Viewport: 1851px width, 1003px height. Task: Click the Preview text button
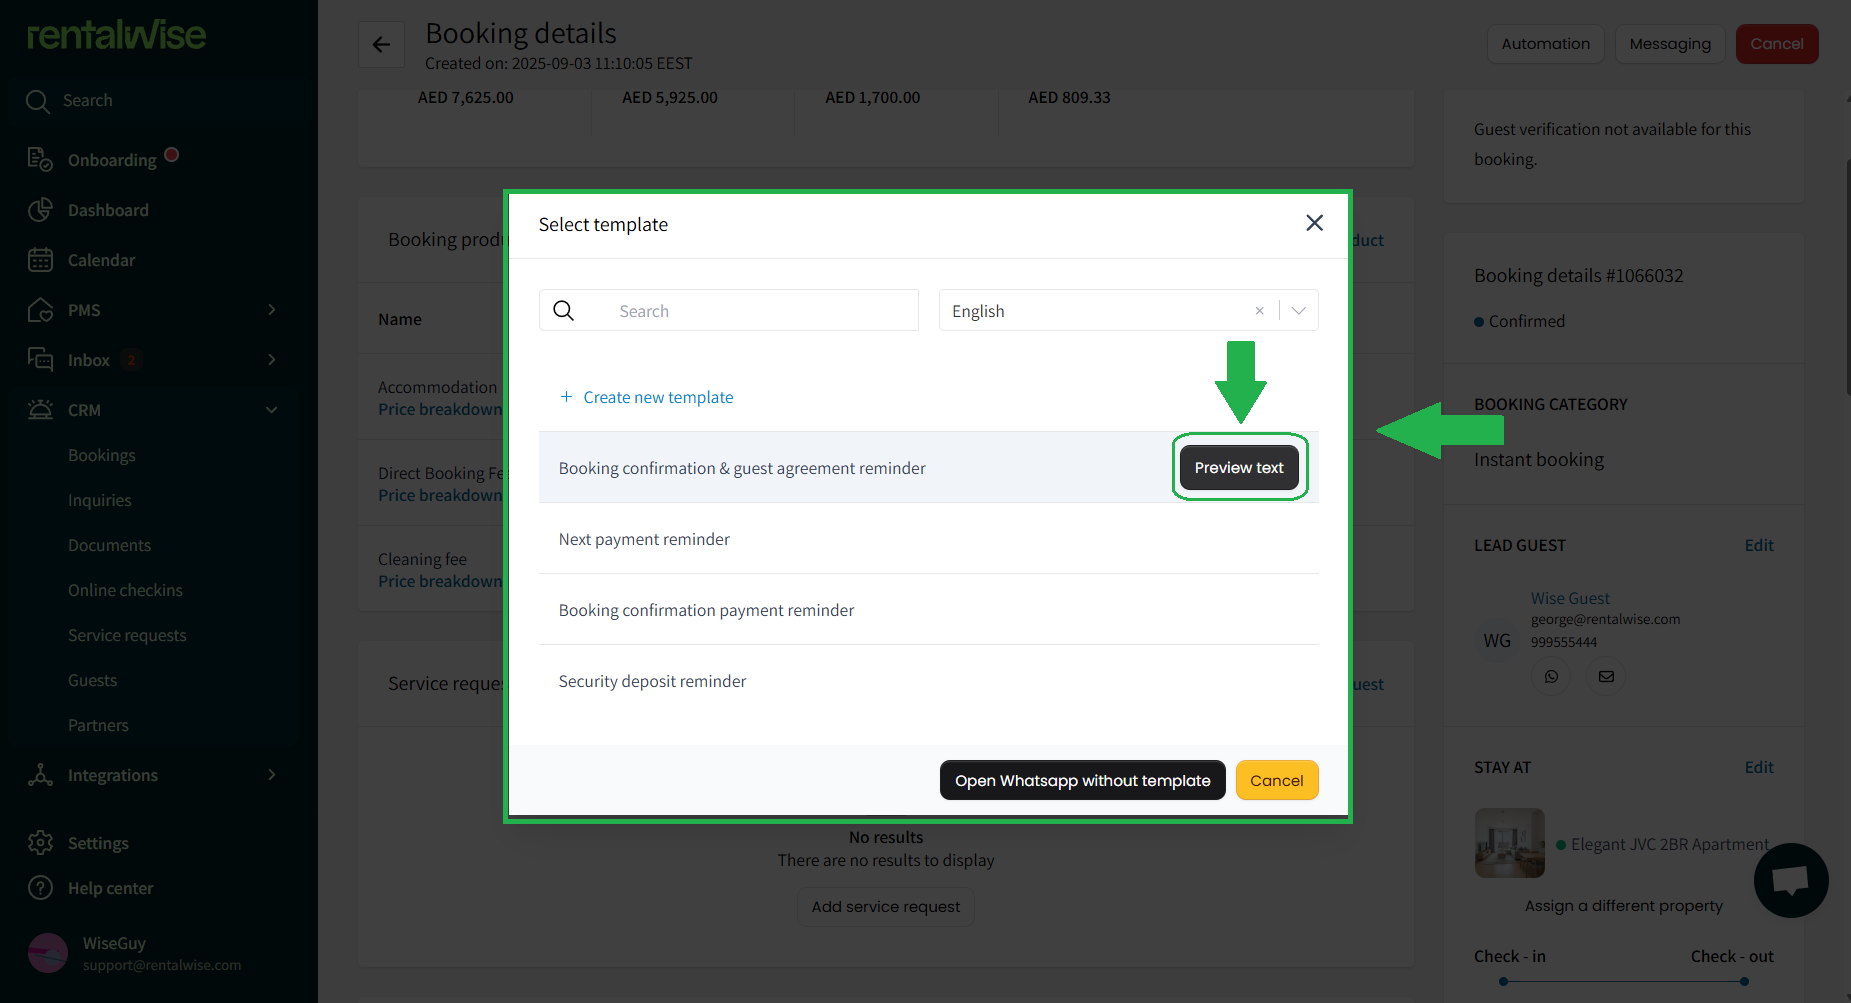tap(1239, 468)
